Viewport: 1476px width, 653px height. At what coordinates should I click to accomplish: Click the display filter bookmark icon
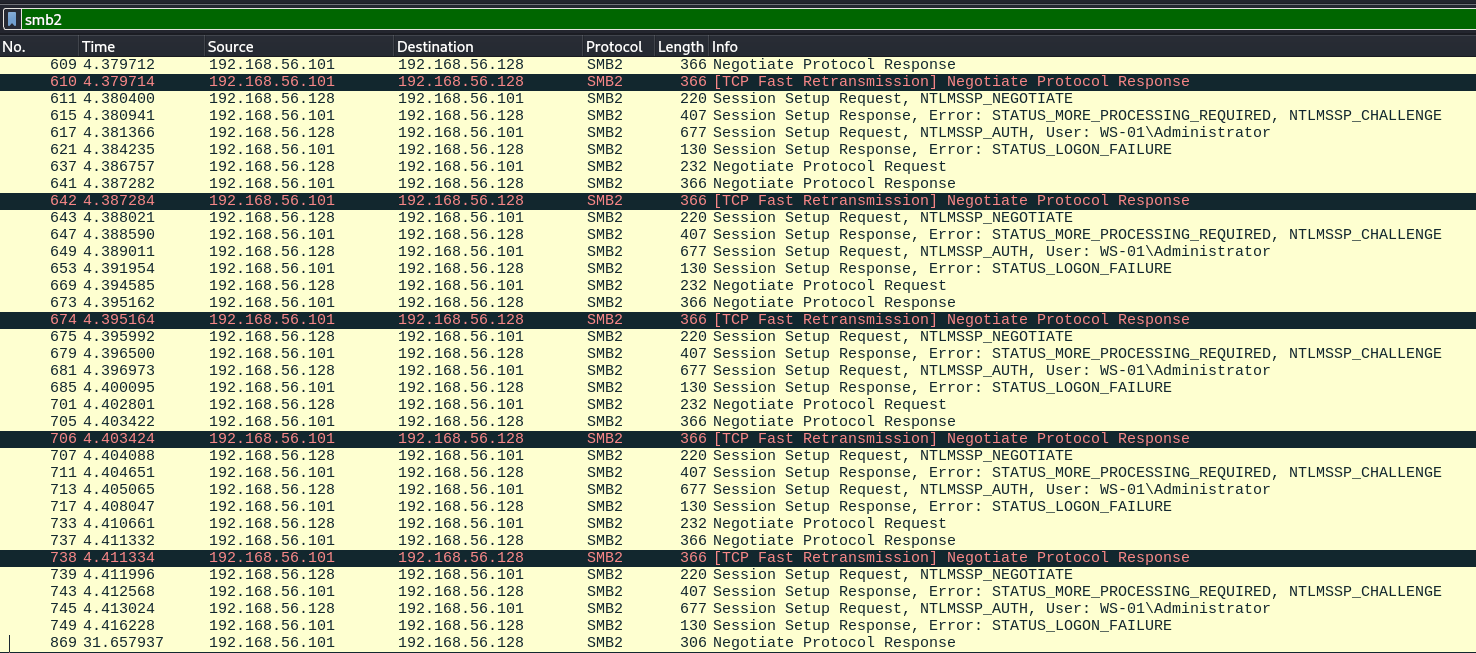pos(11,19)
